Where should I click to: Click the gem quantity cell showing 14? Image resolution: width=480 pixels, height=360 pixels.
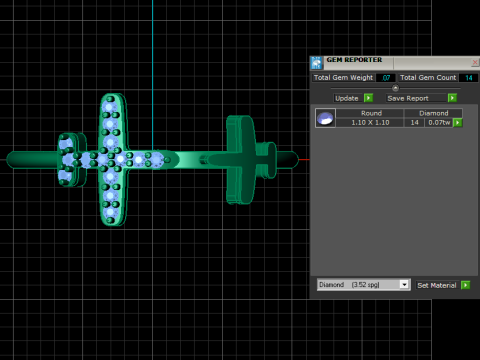click(x=414, y=122)
